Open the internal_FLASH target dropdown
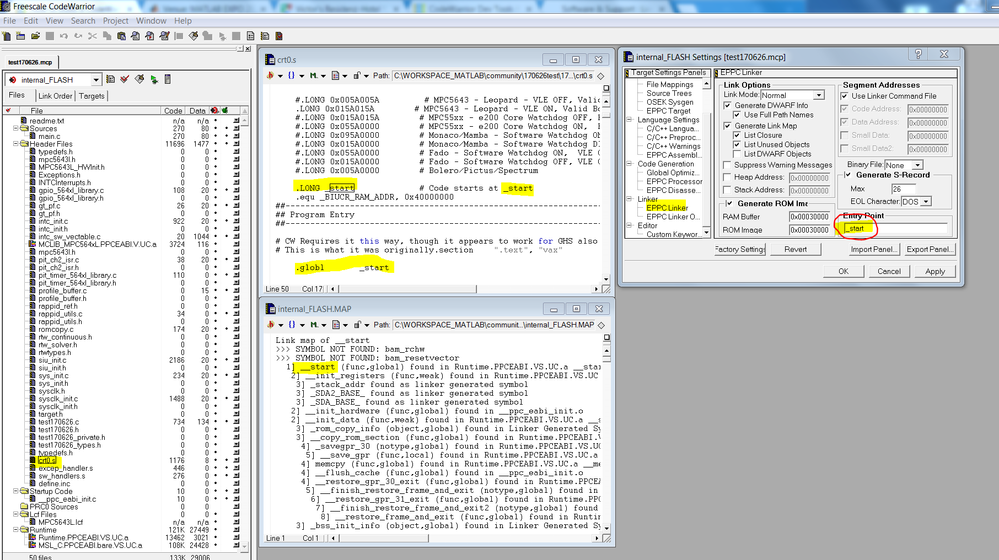This screenshot has width=999, height=560. 96,80
